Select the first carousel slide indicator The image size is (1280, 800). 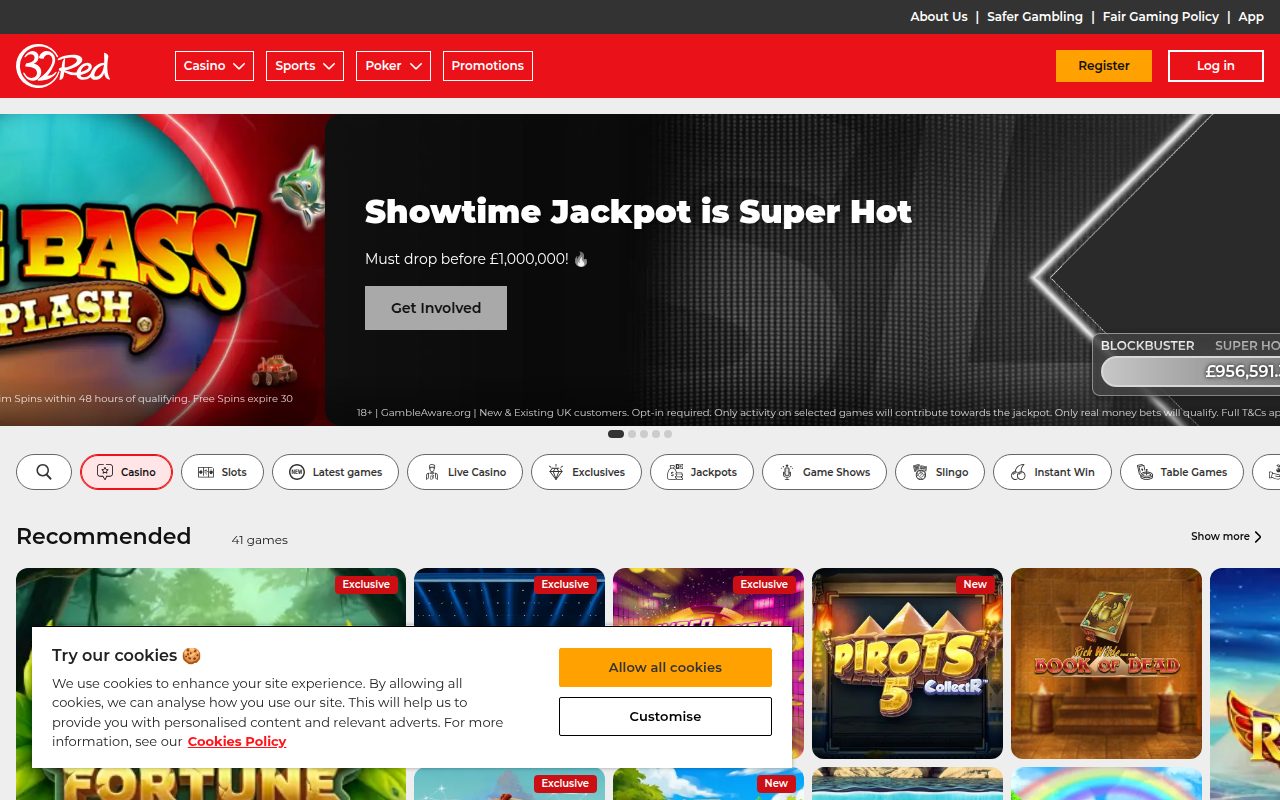tap(616, 434)
